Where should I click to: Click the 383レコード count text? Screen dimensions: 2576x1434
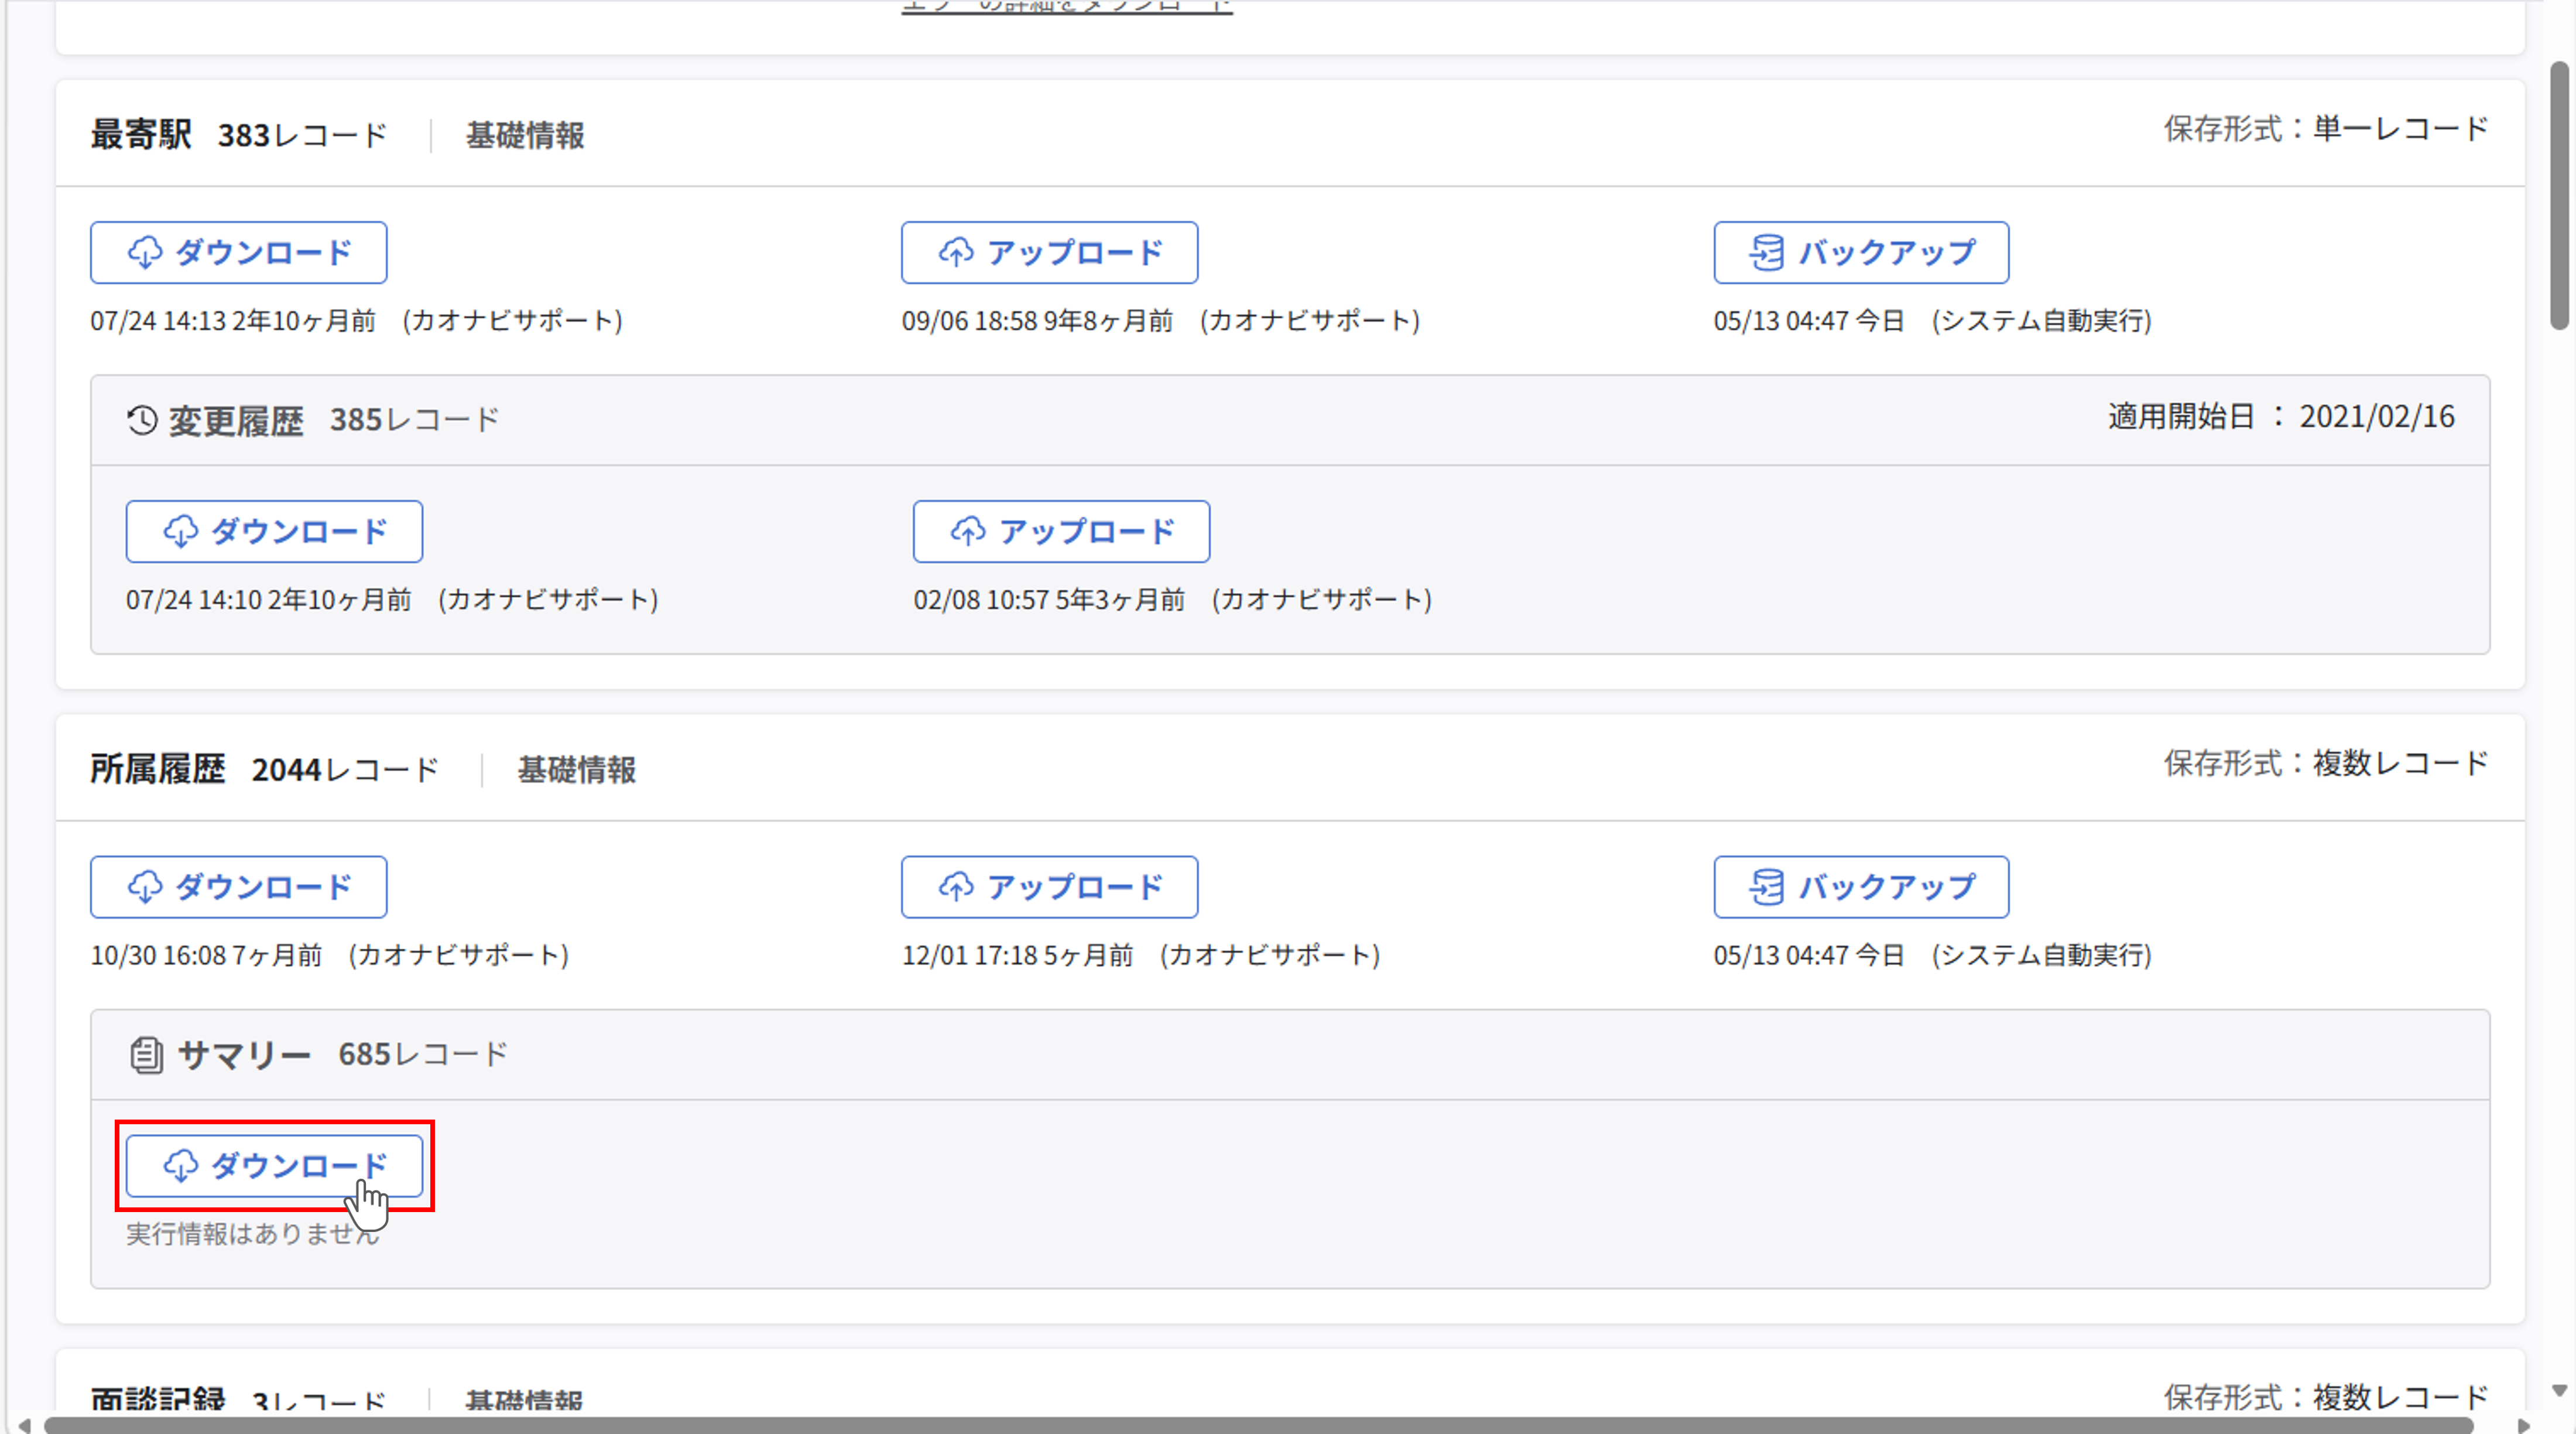302,135
